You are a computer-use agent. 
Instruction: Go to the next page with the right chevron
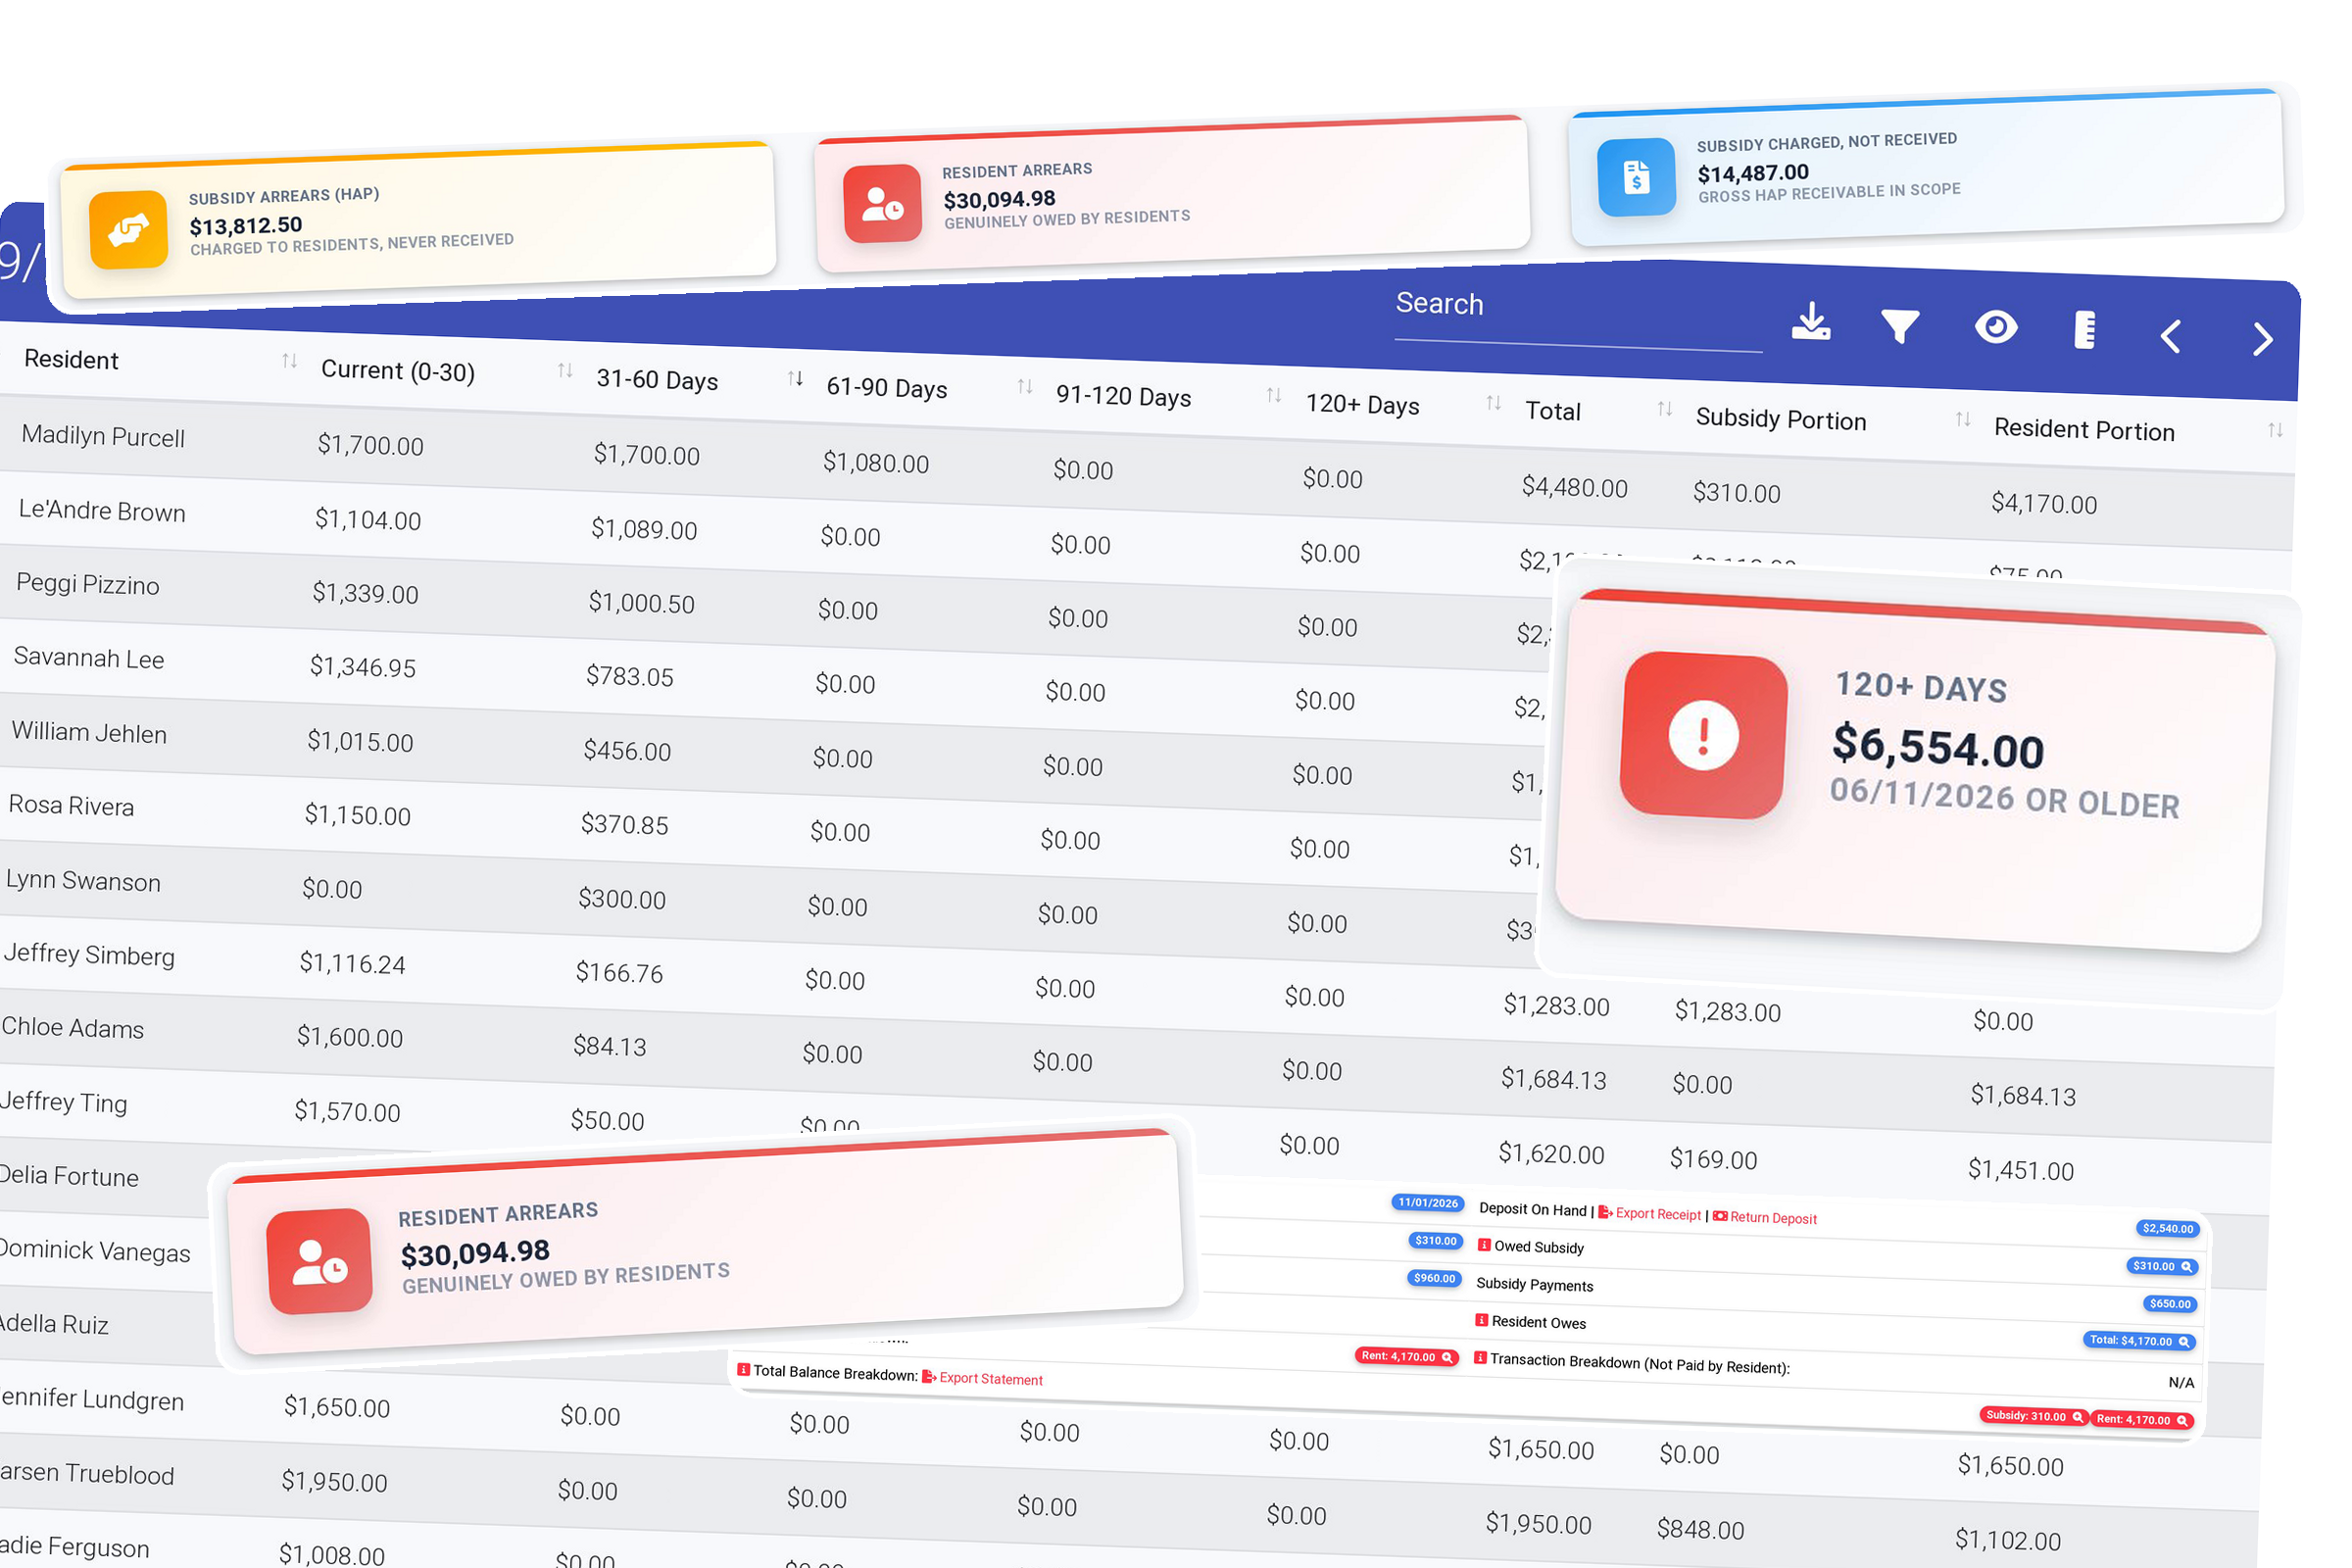[x=2263, y=339]
